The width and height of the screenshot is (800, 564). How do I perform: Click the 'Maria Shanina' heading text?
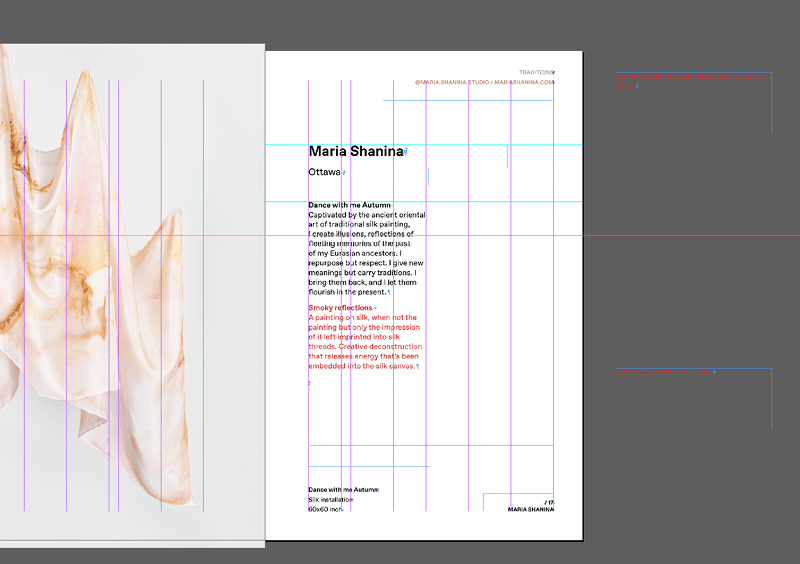[x=355, y=152]
